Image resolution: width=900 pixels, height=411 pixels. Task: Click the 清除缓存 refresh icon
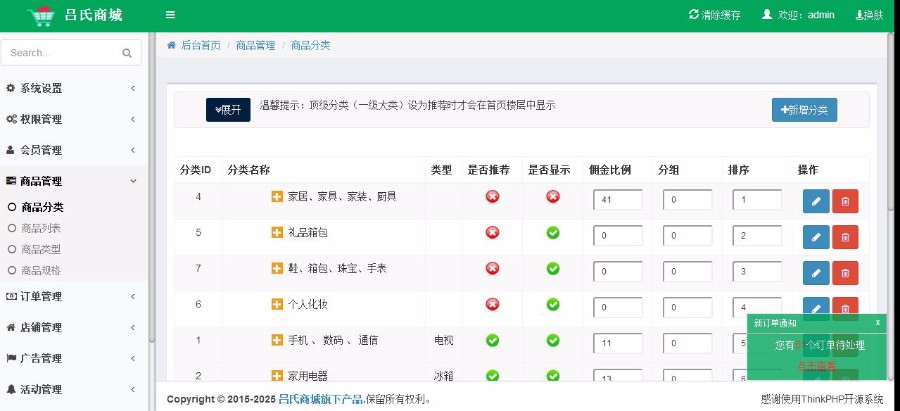click(693, 14)
